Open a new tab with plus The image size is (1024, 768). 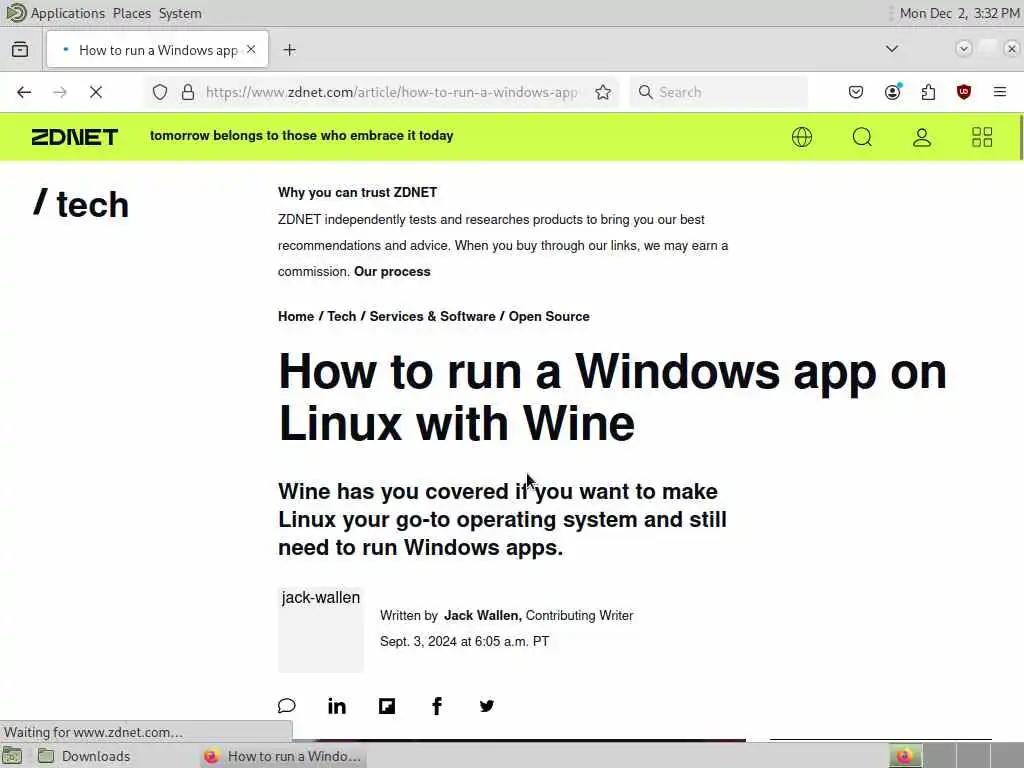coord(290,50)
